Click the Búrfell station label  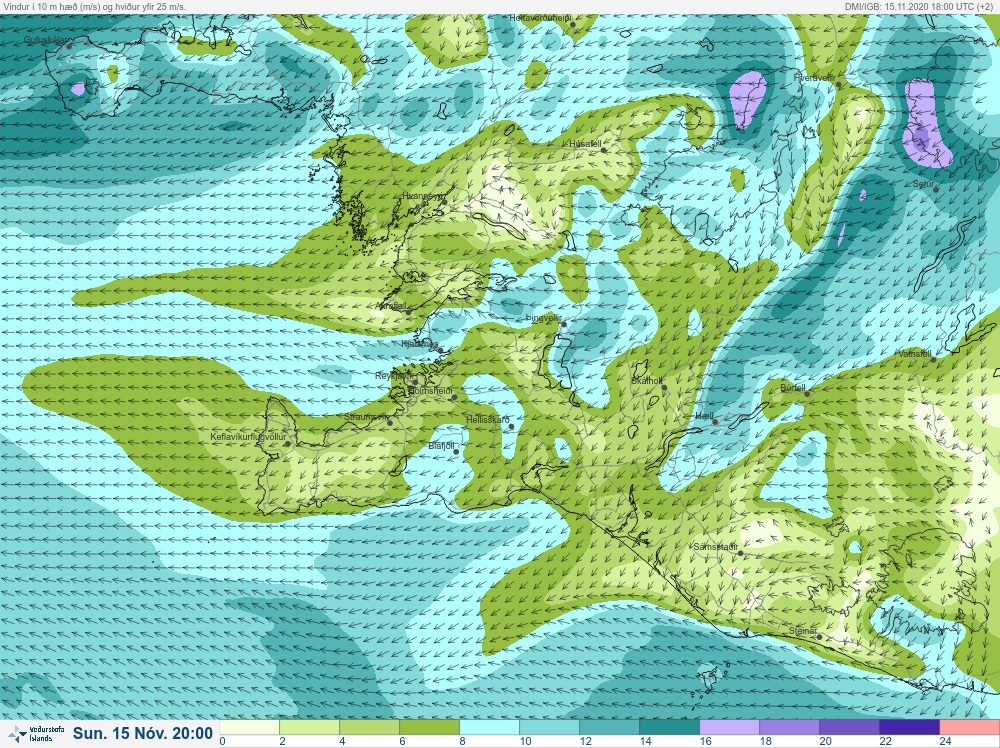(x=793, y=388)
